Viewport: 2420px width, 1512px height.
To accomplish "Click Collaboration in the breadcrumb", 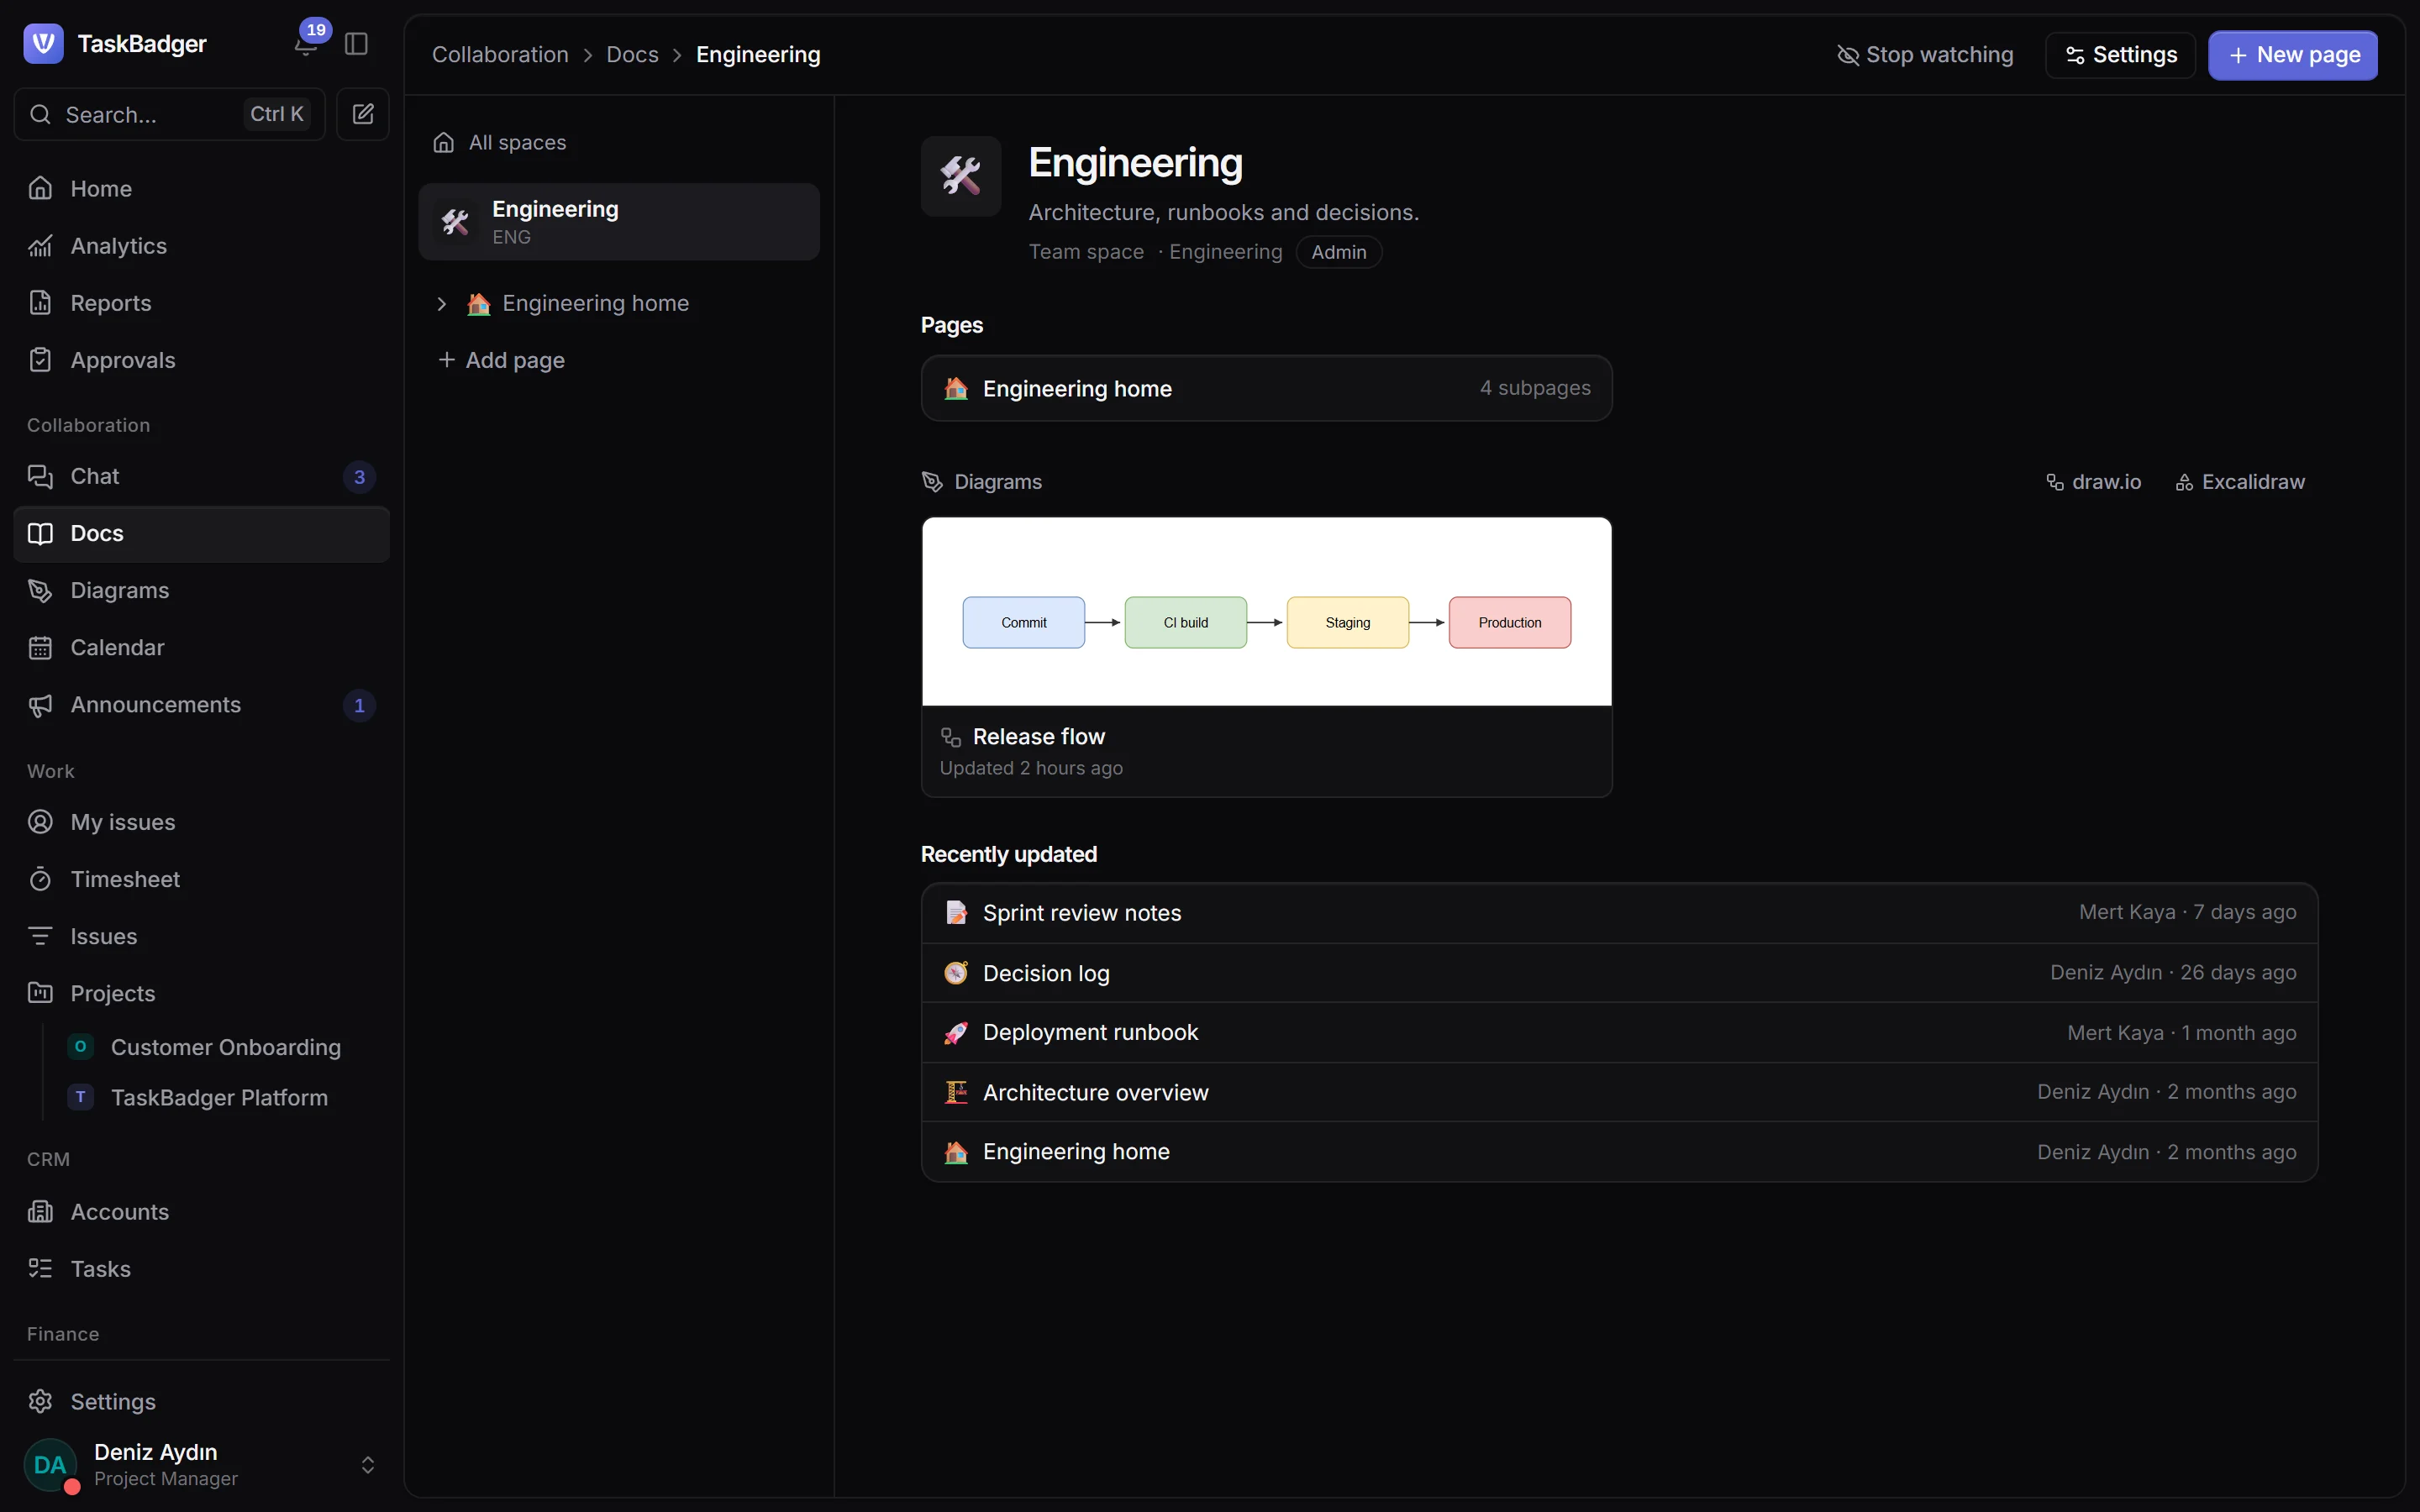I will [500, 55].
